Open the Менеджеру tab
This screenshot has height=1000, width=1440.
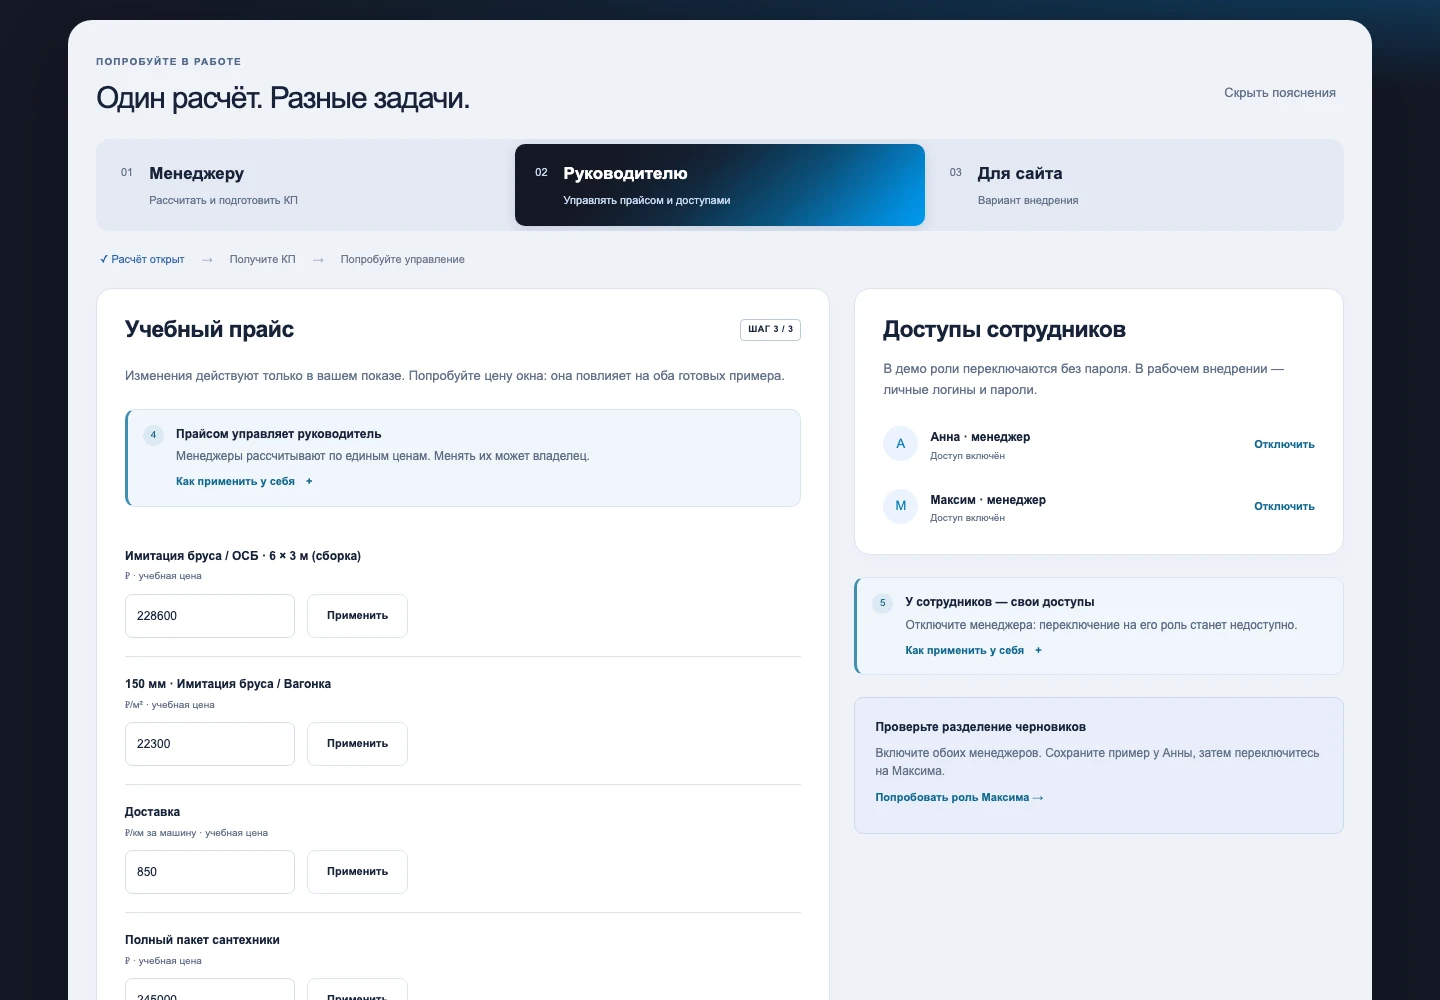tap(305, 185)
